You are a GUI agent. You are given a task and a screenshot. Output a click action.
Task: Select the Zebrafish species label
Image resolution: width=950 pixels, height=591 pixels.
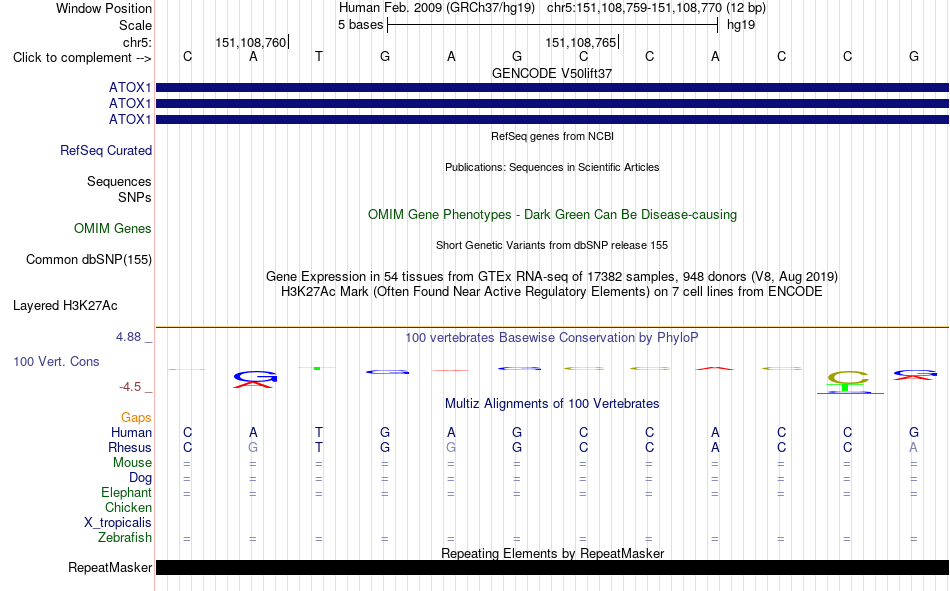tap(125, 537)
